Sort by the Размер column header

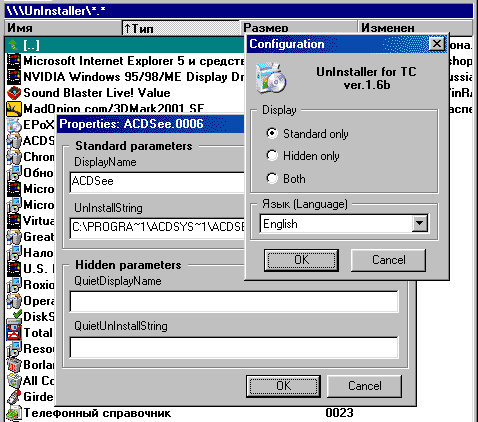299,27
